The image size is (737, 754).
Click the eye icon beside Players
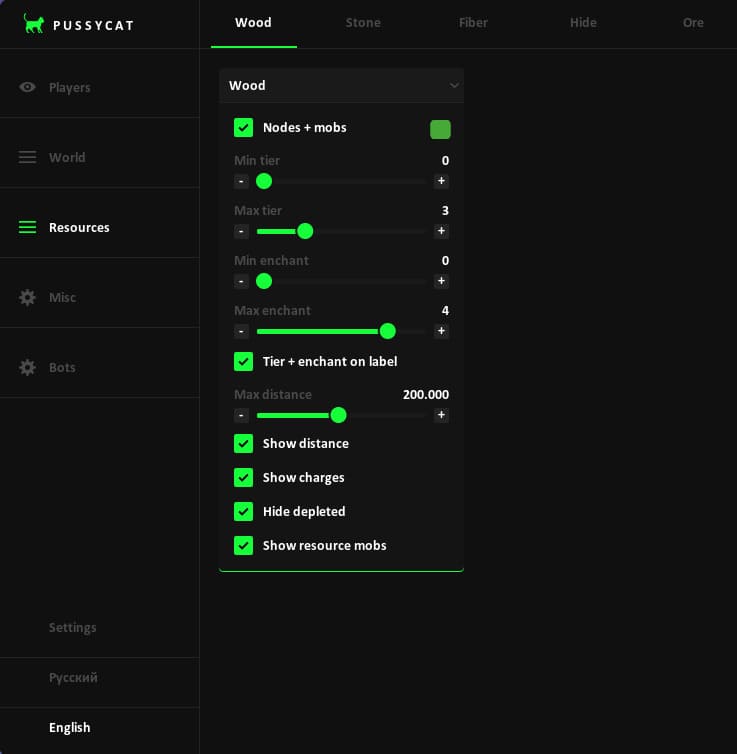coord(27,87)
